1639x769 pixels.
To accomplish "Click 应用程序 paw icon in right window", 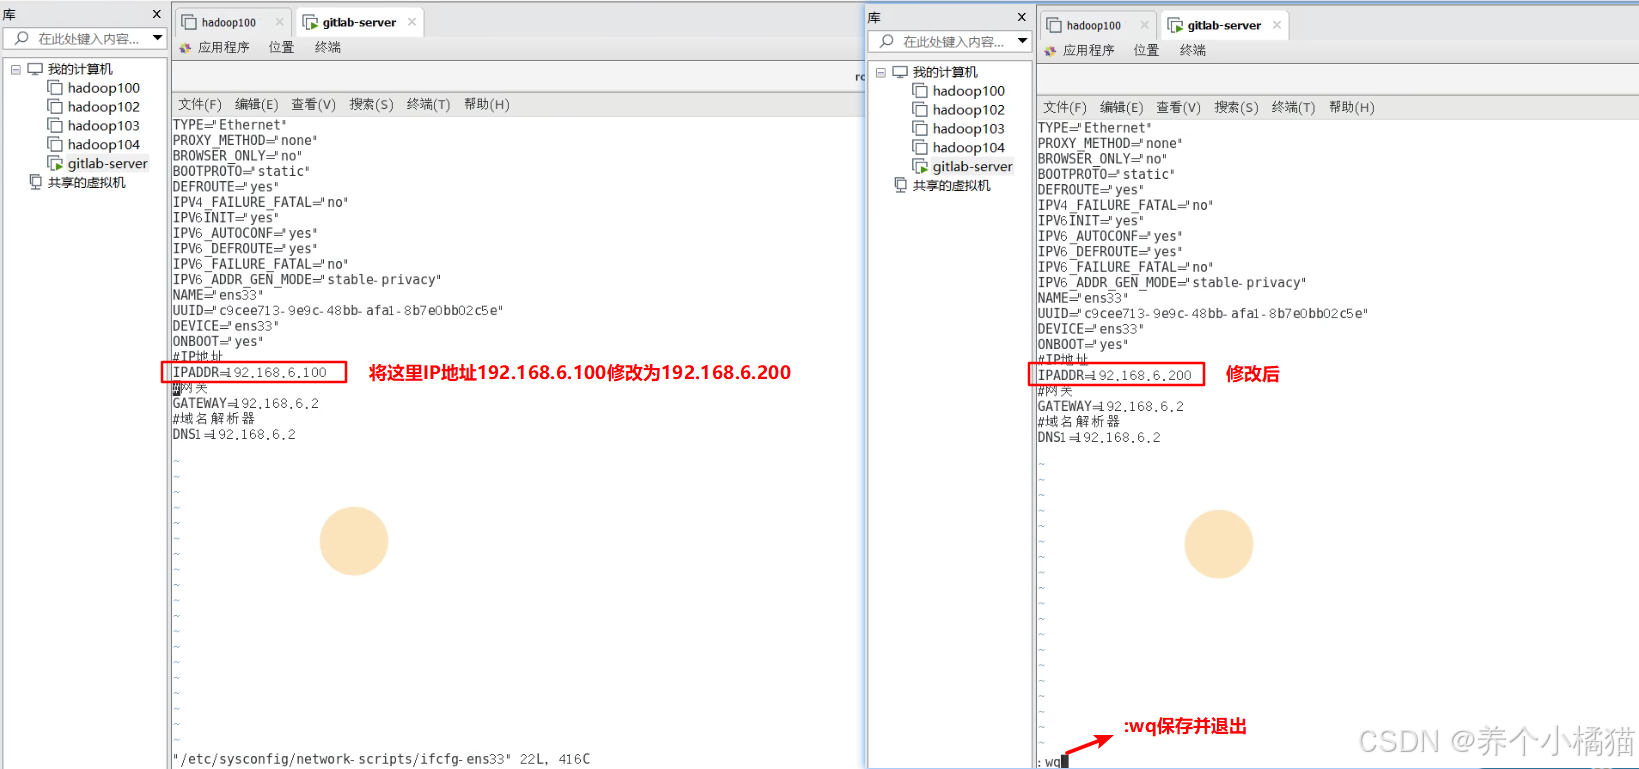I will [1050, 50].
